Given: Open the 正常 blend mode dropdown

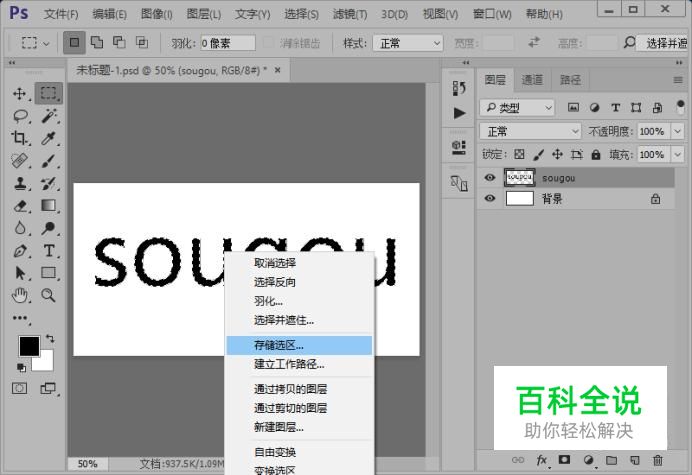Looking at the screenshot, I should (x=530, y=132).
